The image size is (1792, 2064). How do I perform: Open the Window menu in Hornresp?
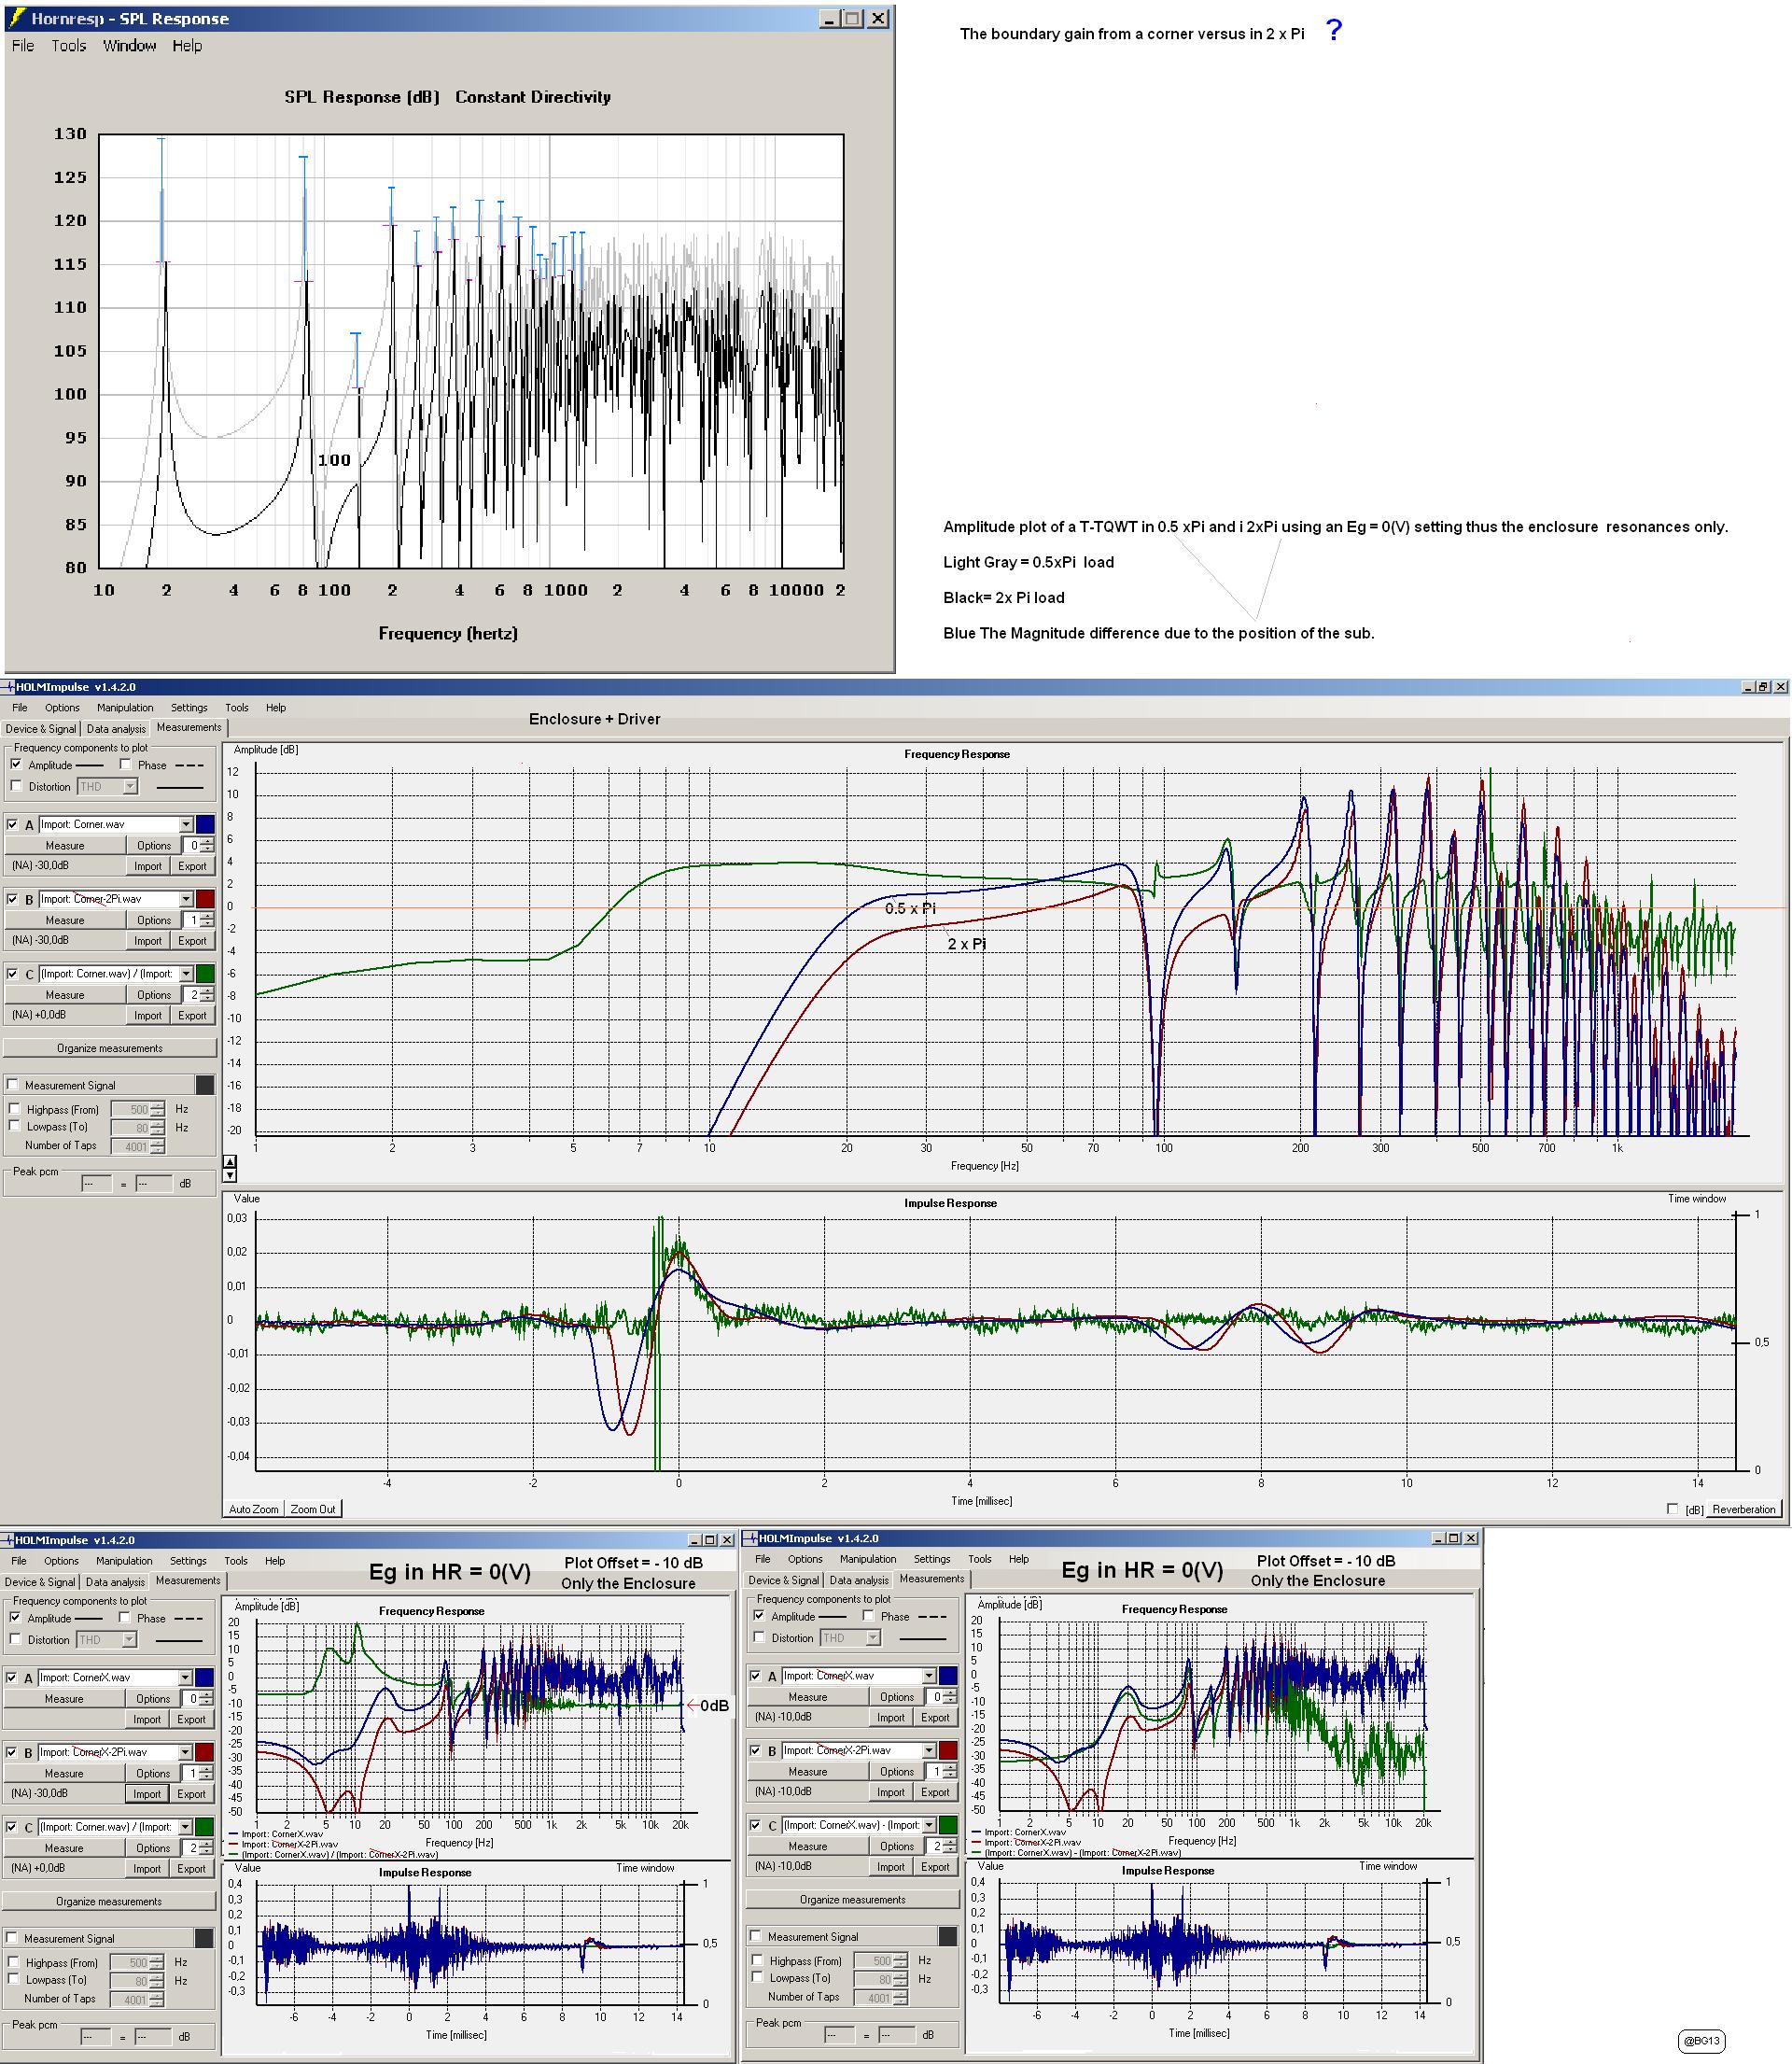click(130, 46)
